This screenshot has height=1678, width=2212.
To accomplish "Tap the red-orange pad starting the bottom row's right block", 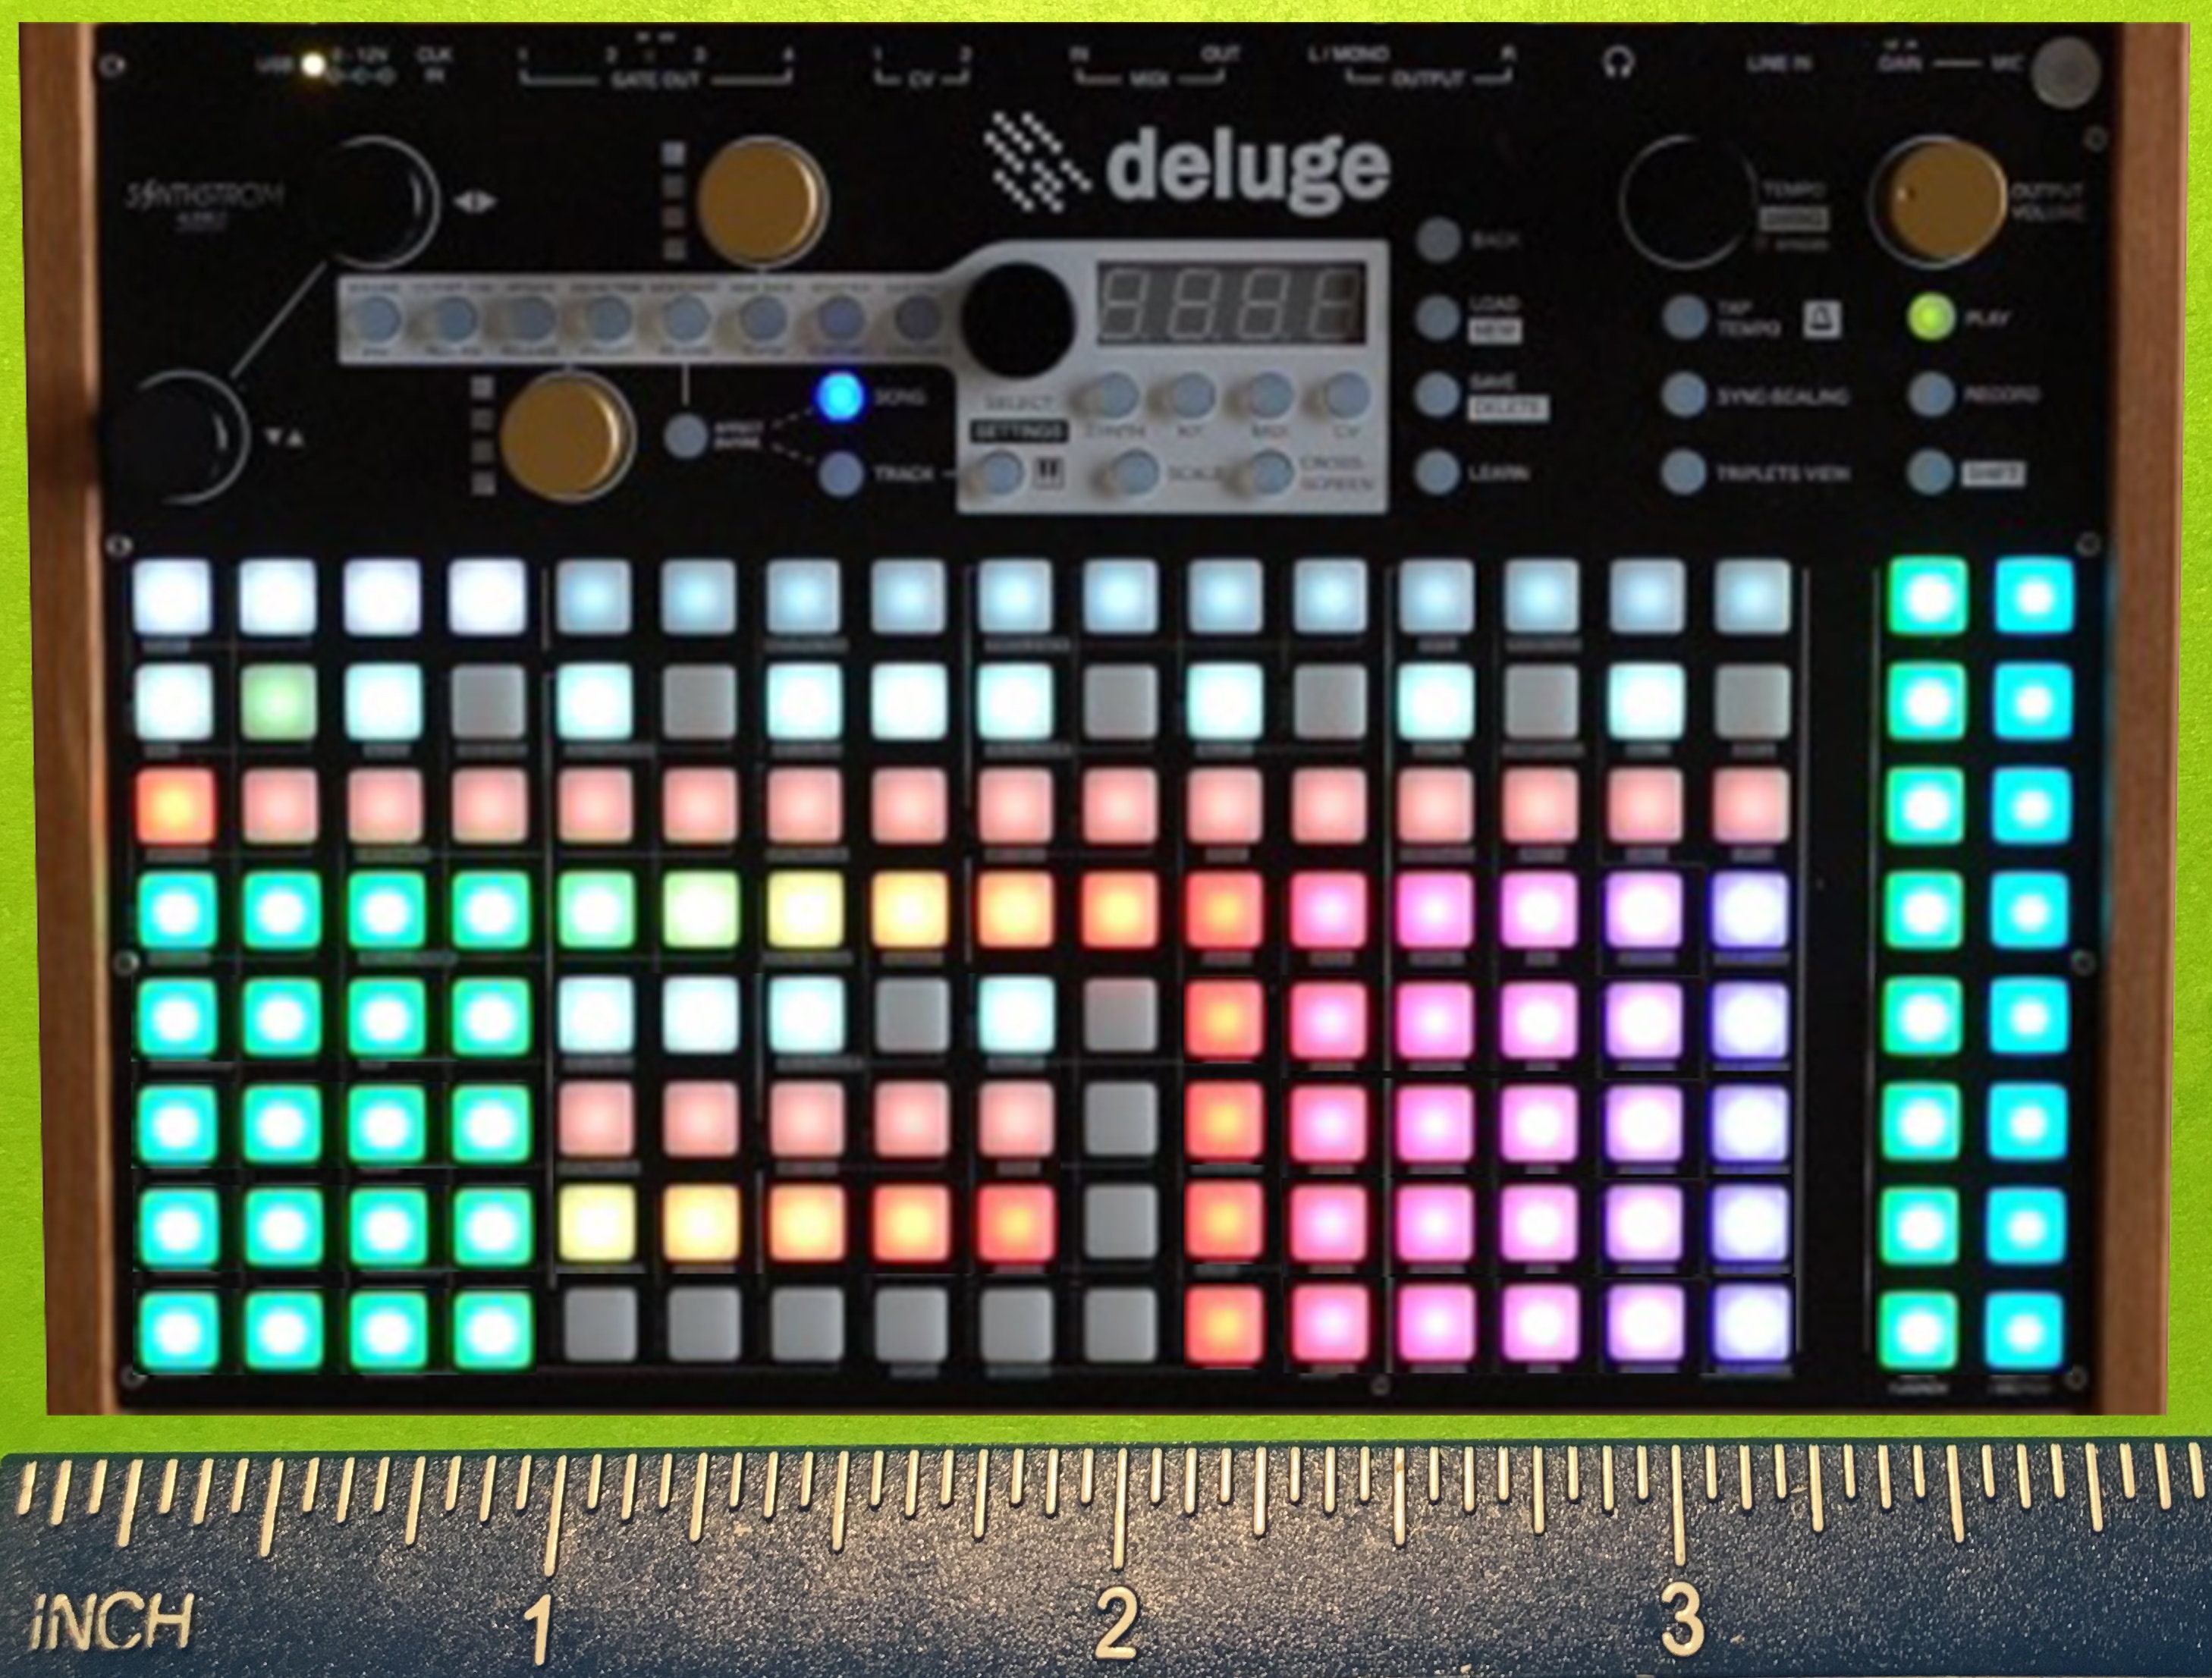I will [1224, 1326].
